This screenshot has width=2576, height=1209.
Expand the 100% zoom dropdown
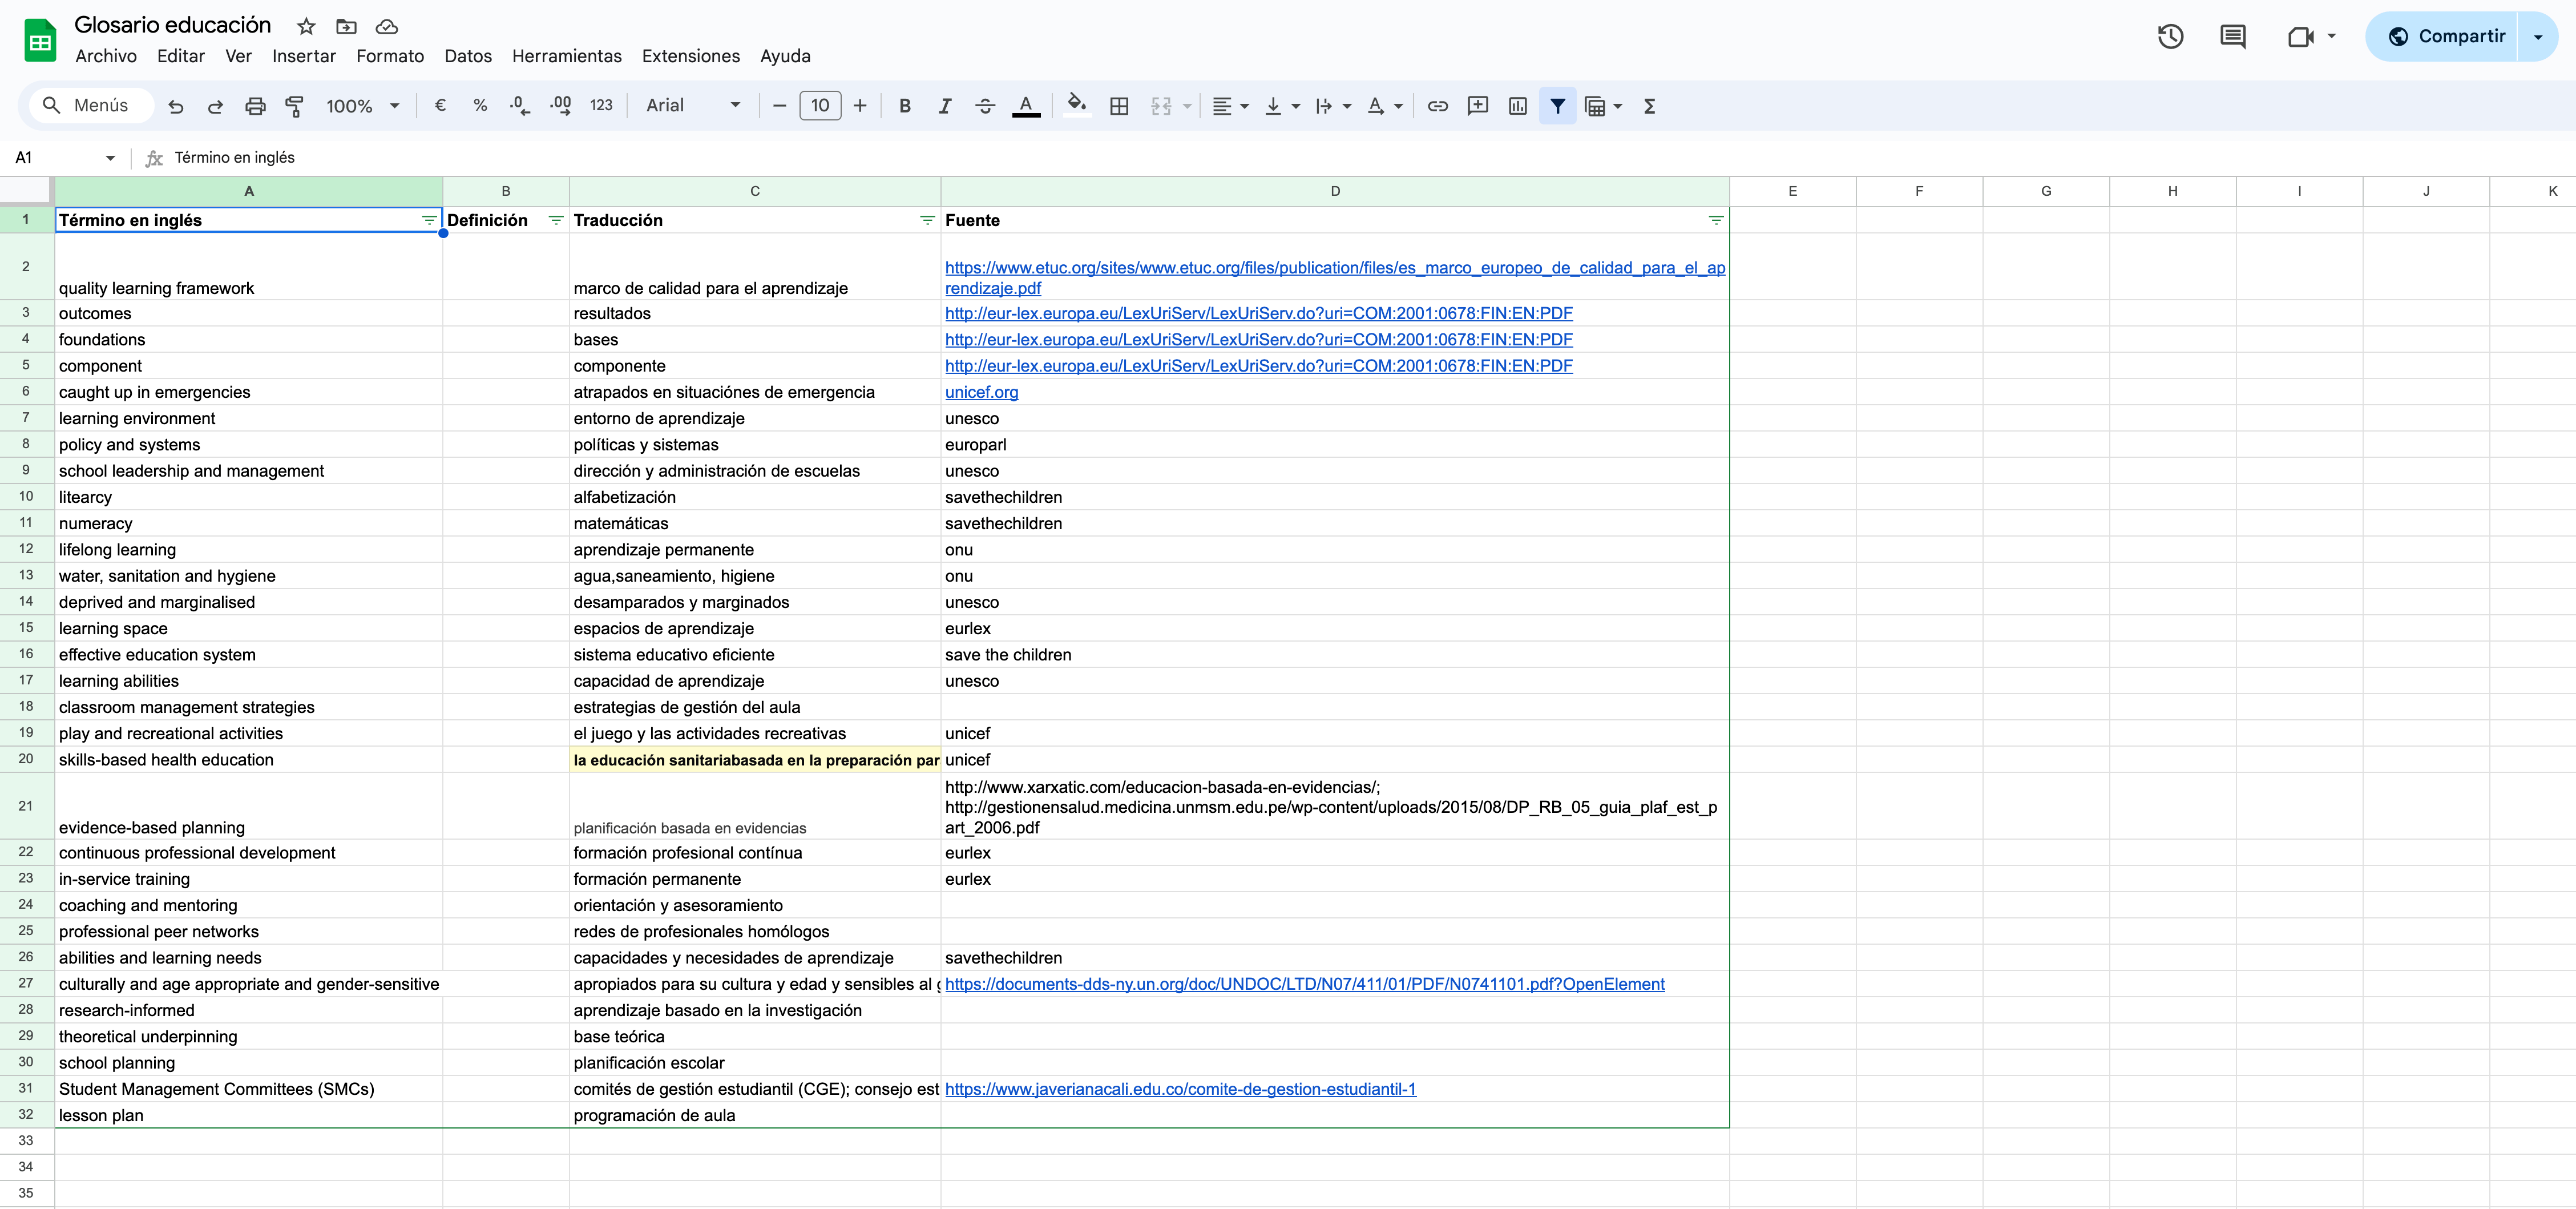(362, 106)
